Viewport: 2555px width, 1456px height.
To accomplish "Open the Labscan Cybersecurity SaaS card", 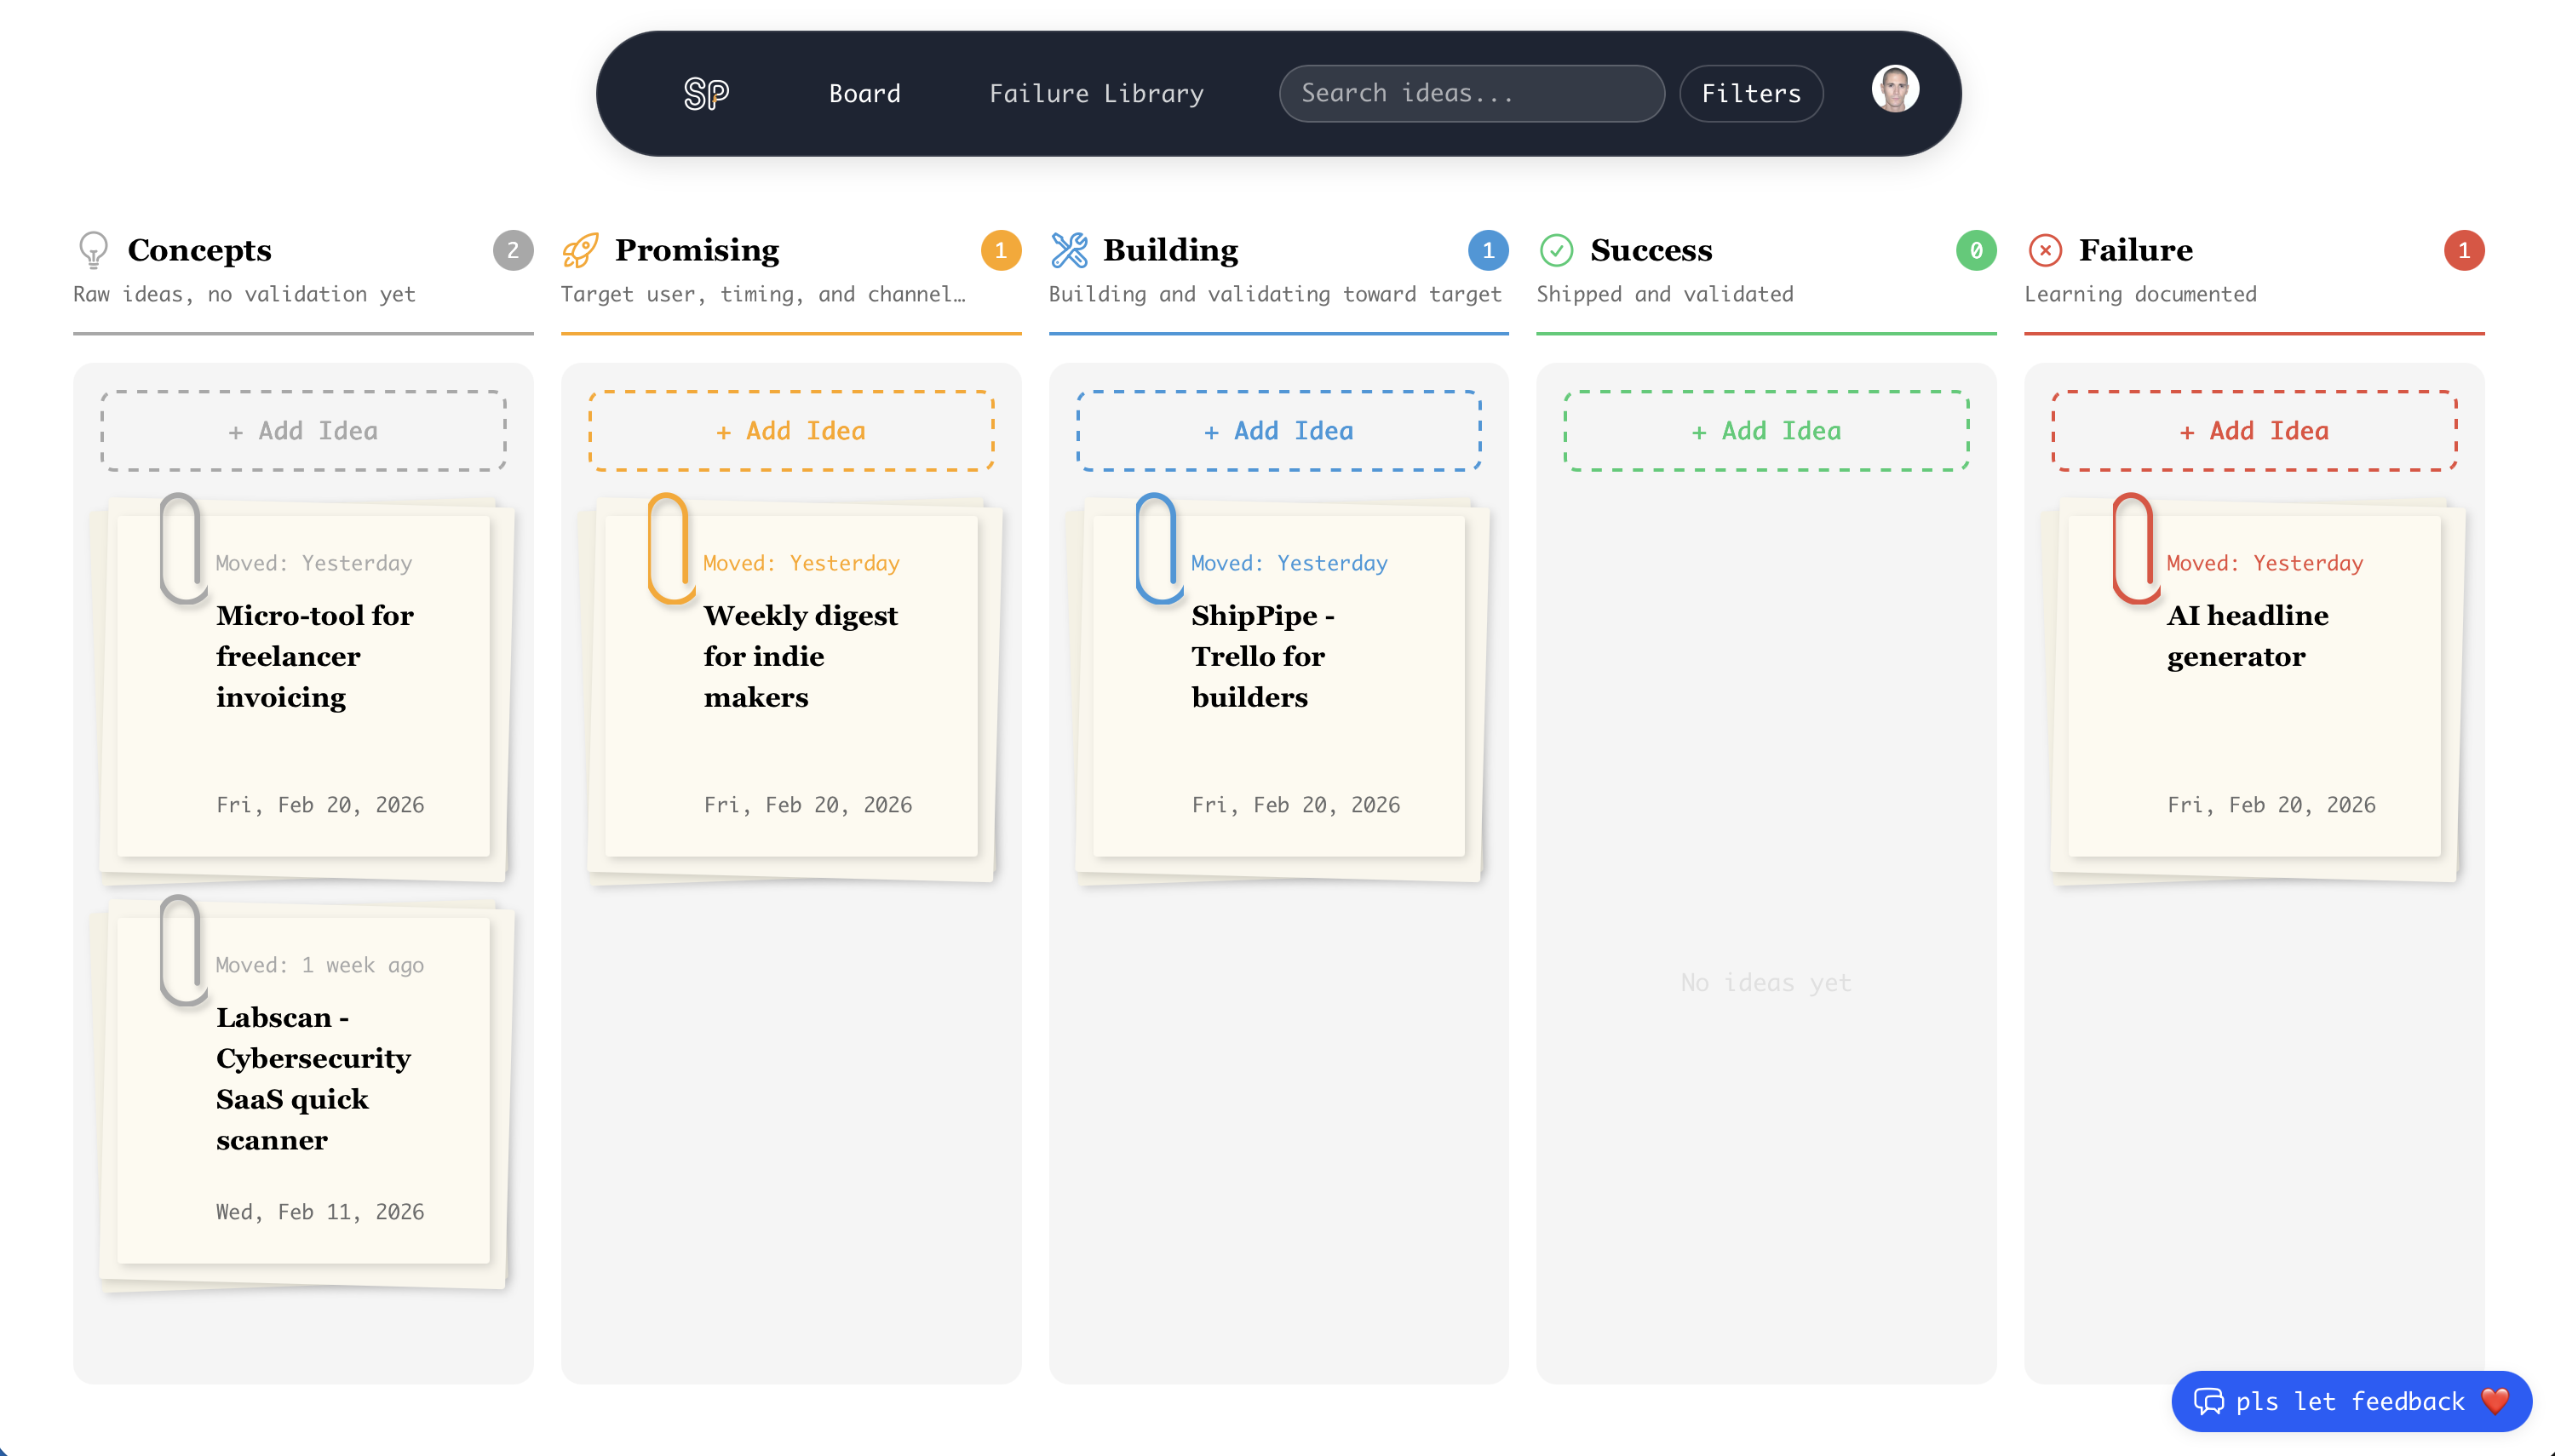I will [x=304, y=1090].
